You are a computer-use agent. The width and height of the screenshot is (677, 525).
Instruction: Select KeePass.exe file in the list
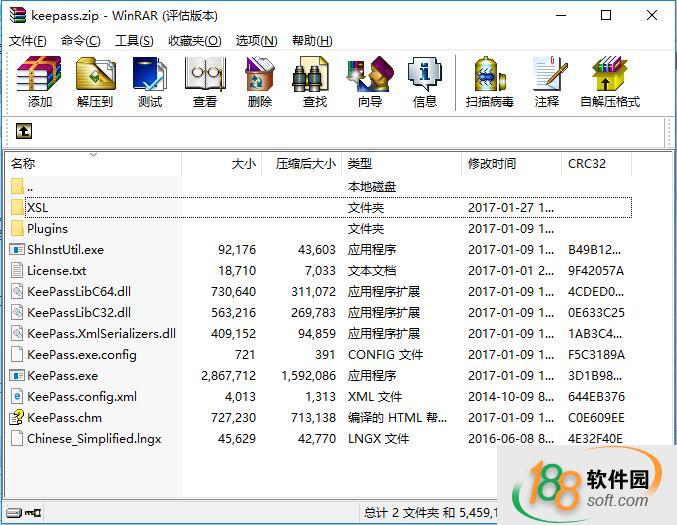pos(62,376)
